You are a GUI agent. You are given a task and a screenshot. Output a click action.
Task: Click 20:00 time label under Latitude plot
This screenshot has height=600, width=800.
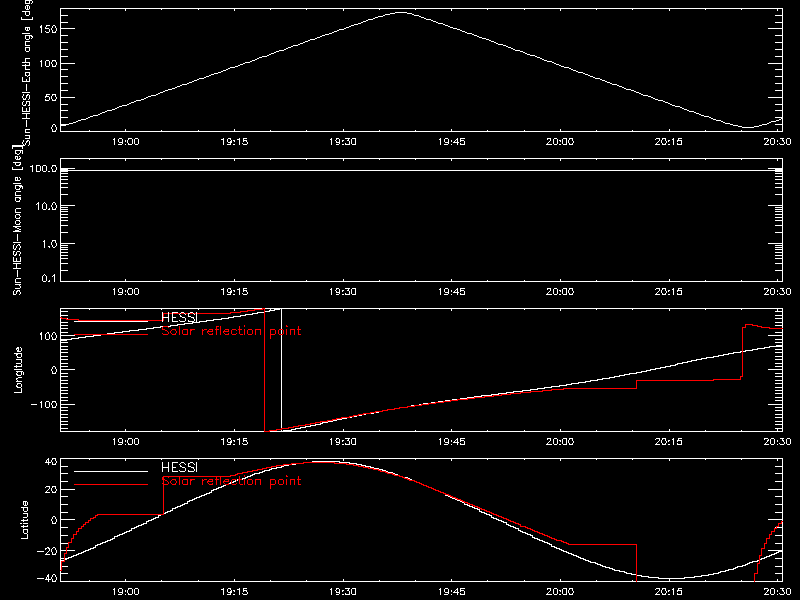click(x=560, y=592)
